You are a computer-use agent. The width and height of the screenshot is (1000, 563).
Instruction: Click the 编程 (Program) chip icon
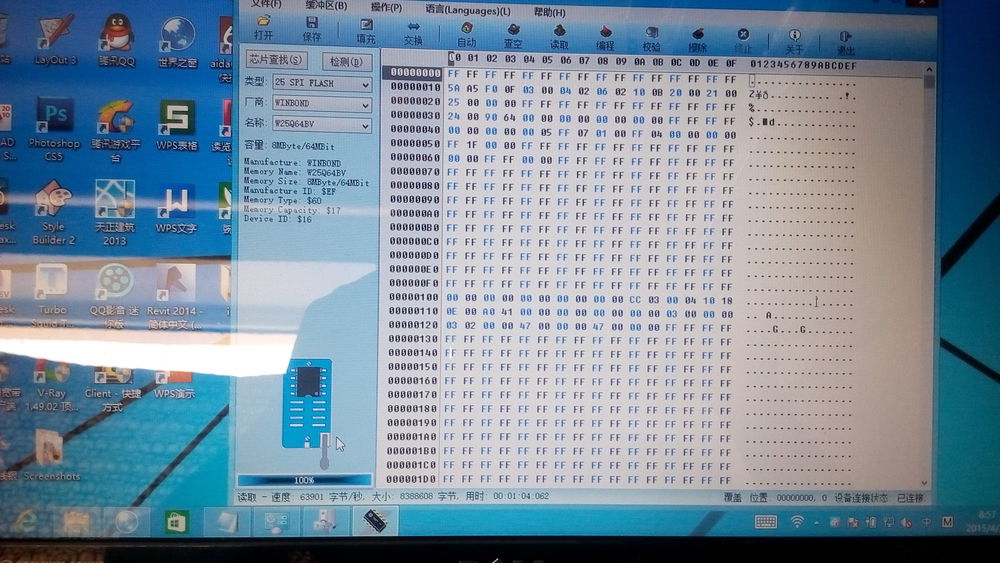tap(605, 38)
